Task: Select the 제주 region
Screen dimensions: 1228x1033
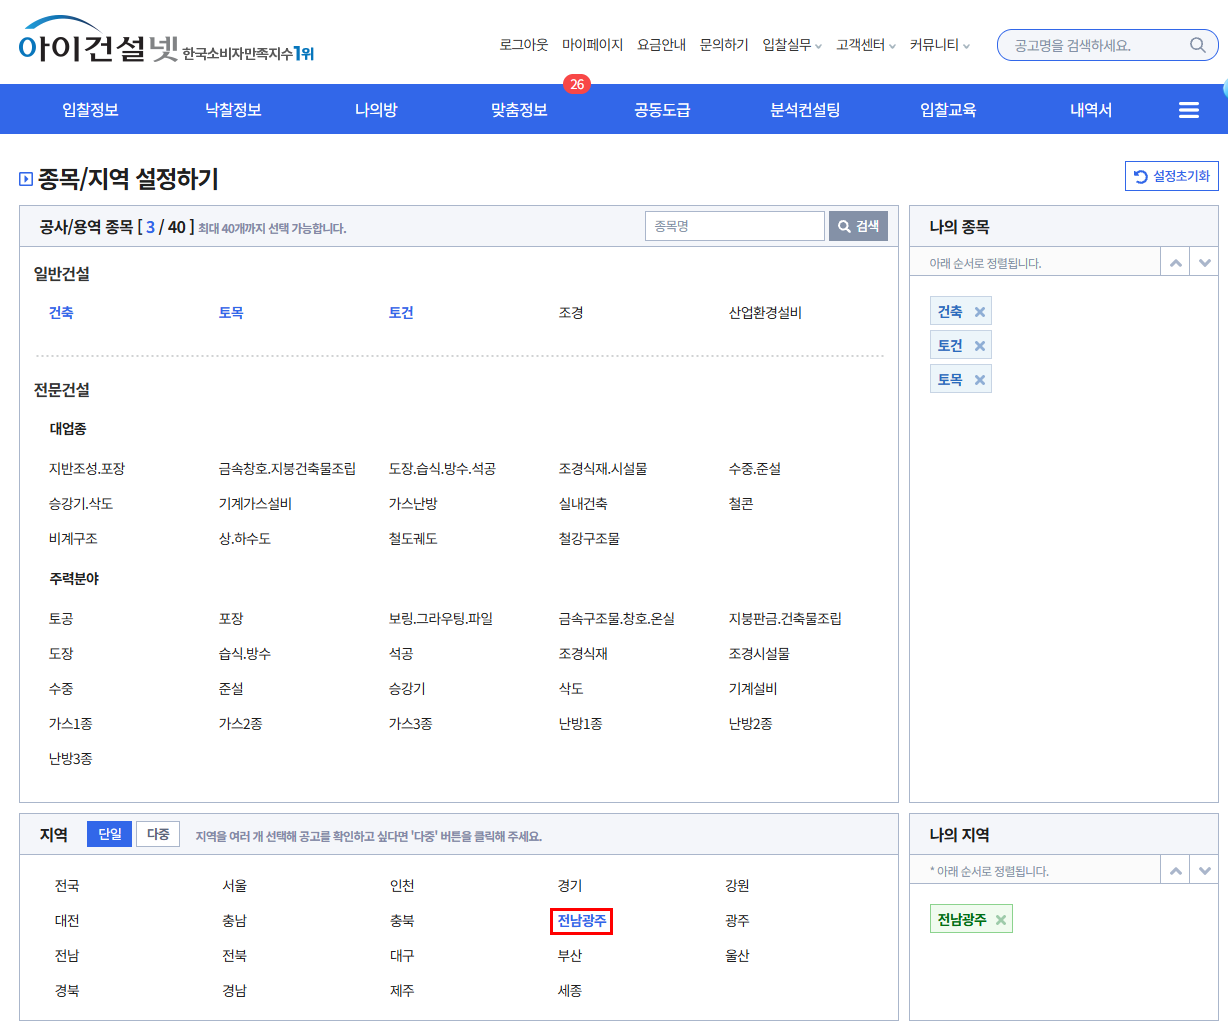Action: pos(402,991)
